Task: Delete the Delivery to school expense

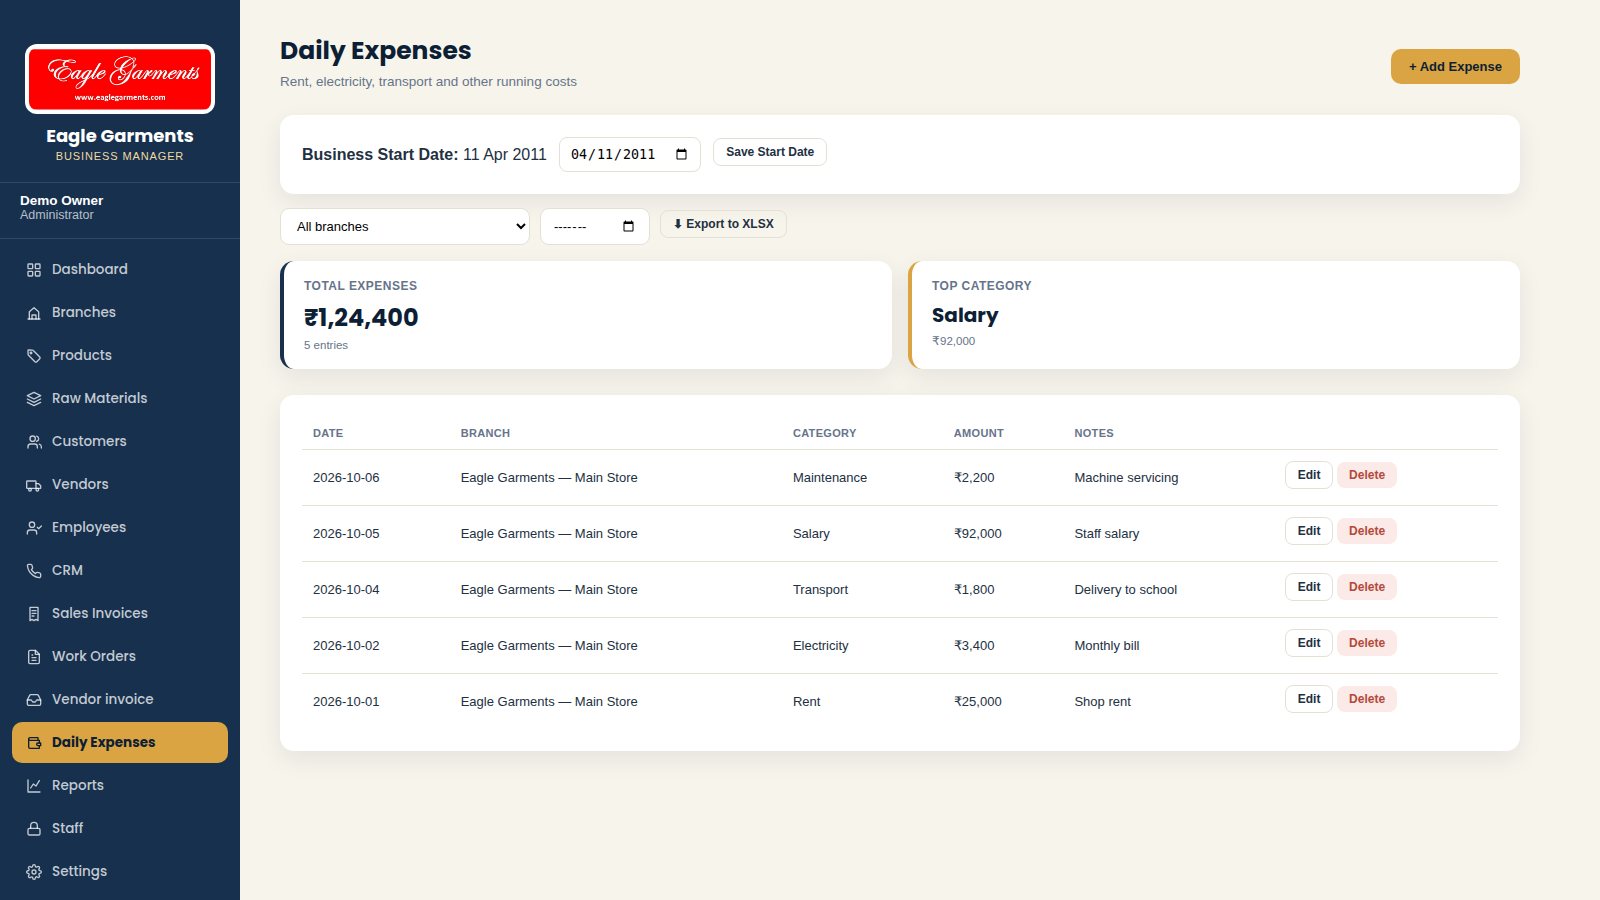Action: tap(1367, 587)
